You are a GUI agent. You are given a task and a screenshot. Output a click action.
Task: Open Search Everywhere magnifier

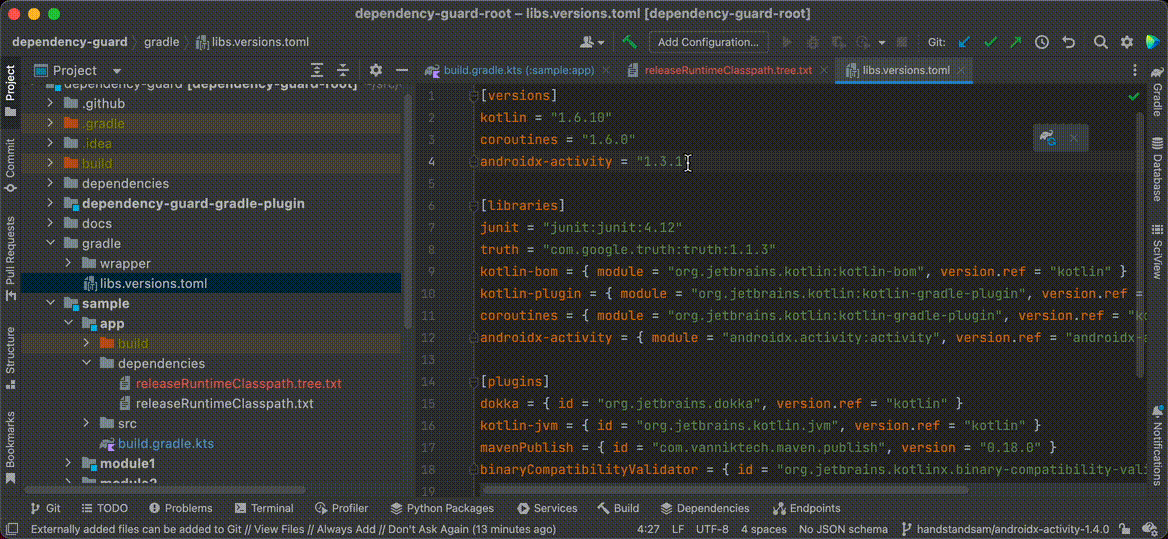(1101, 42)
